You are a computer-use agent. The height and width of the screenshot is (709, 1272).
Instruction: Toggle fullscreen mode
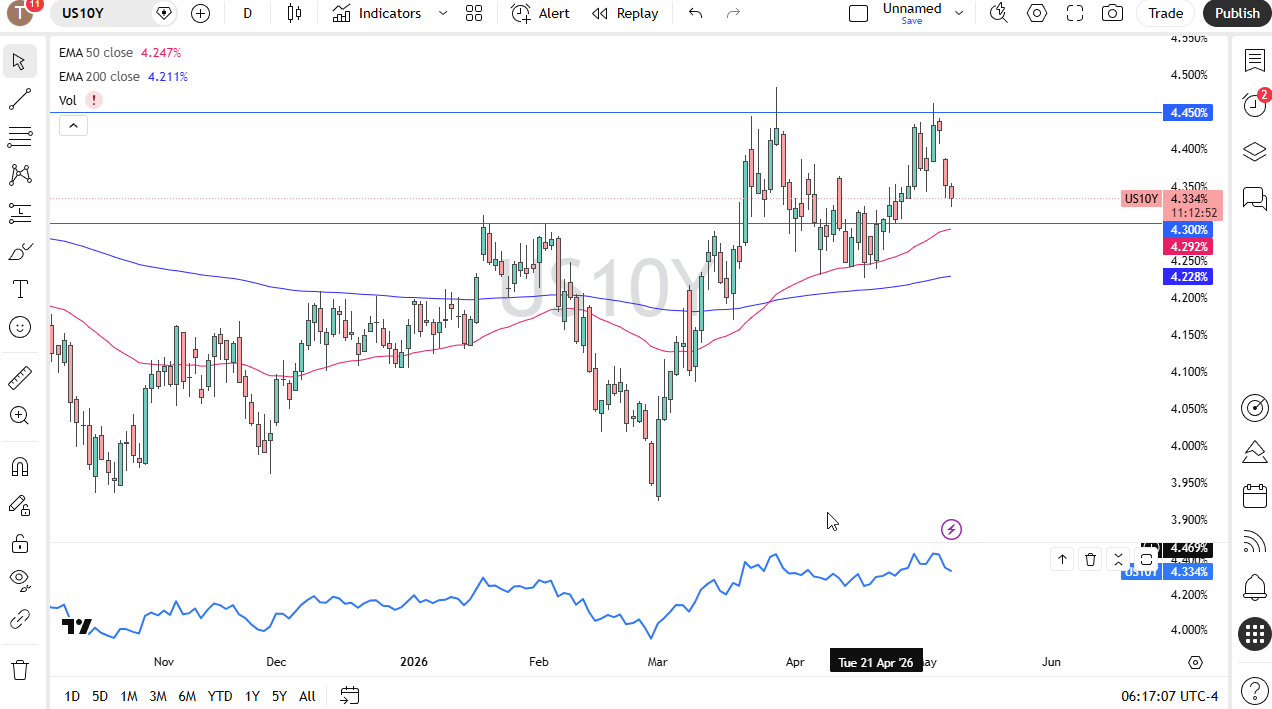[1075, 13]
